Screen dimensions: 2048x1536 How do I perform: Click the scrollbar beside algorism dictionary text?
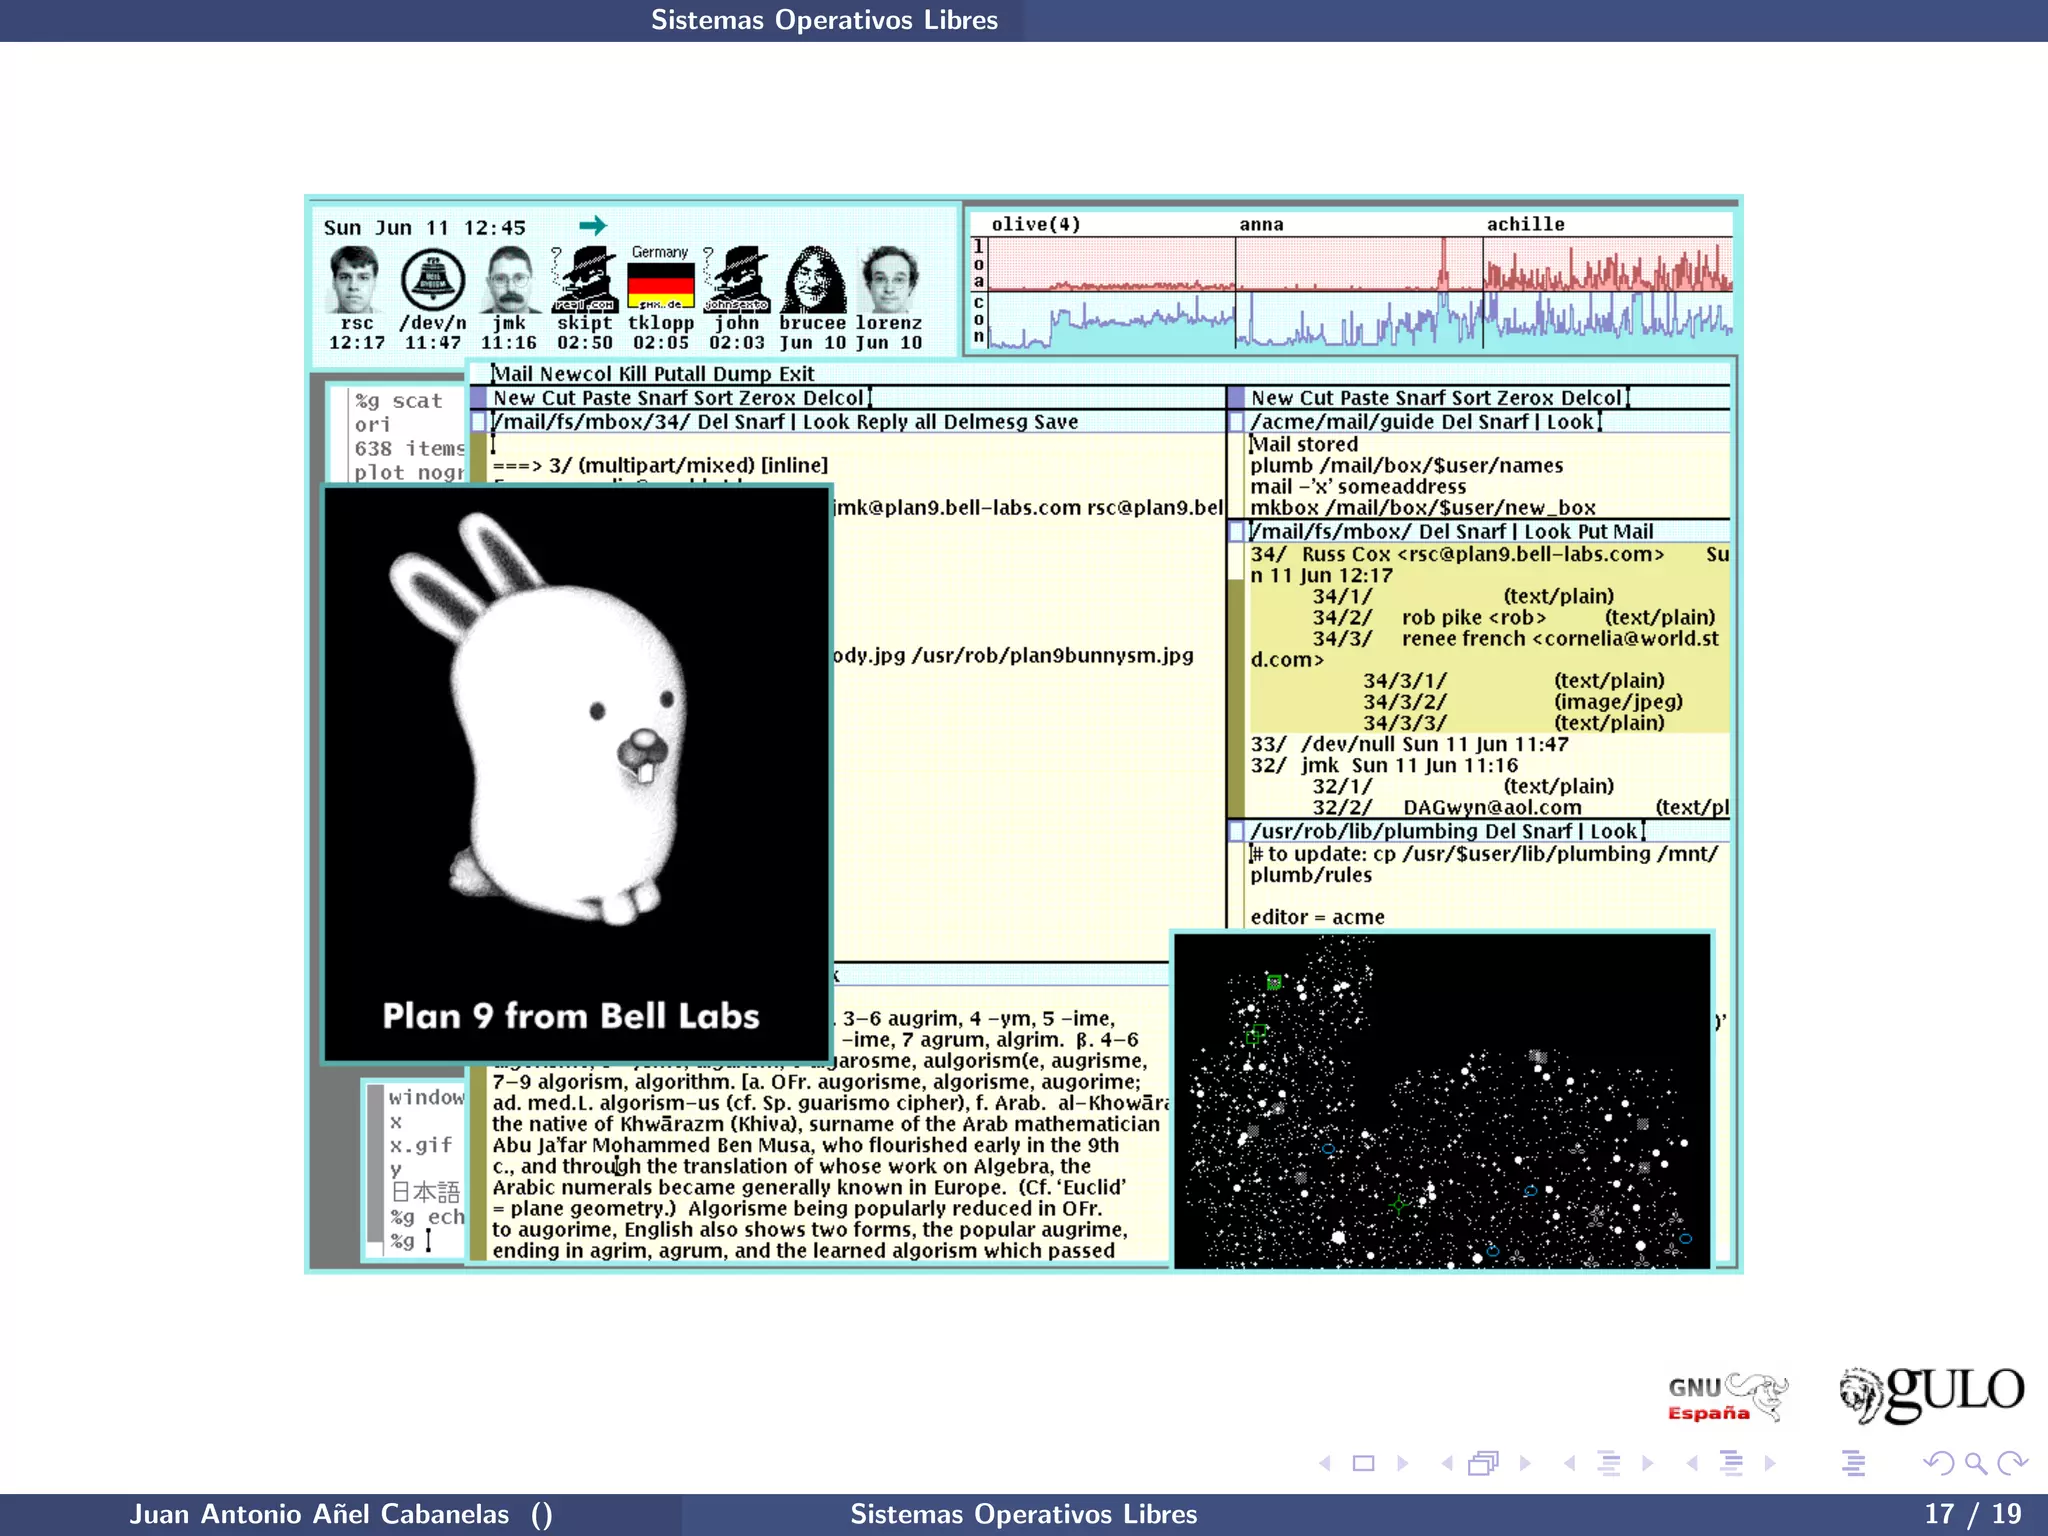478,1163
